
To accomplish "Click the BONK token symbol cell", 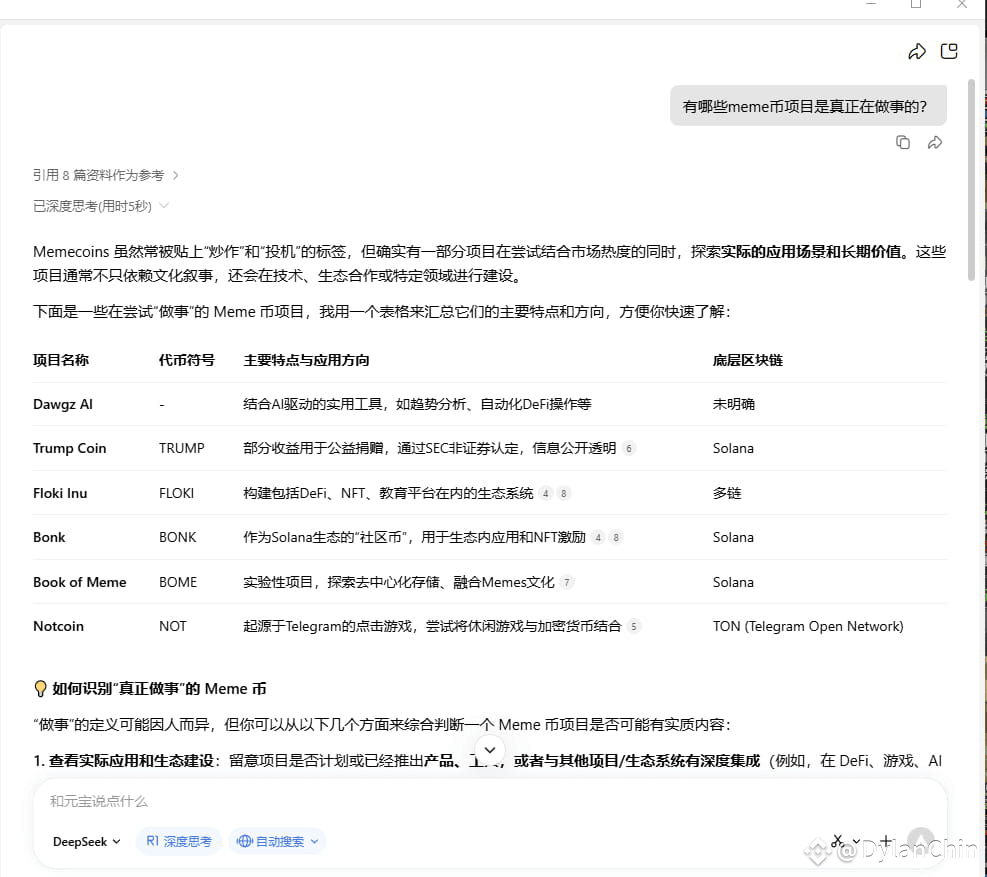I will (178, 537).
